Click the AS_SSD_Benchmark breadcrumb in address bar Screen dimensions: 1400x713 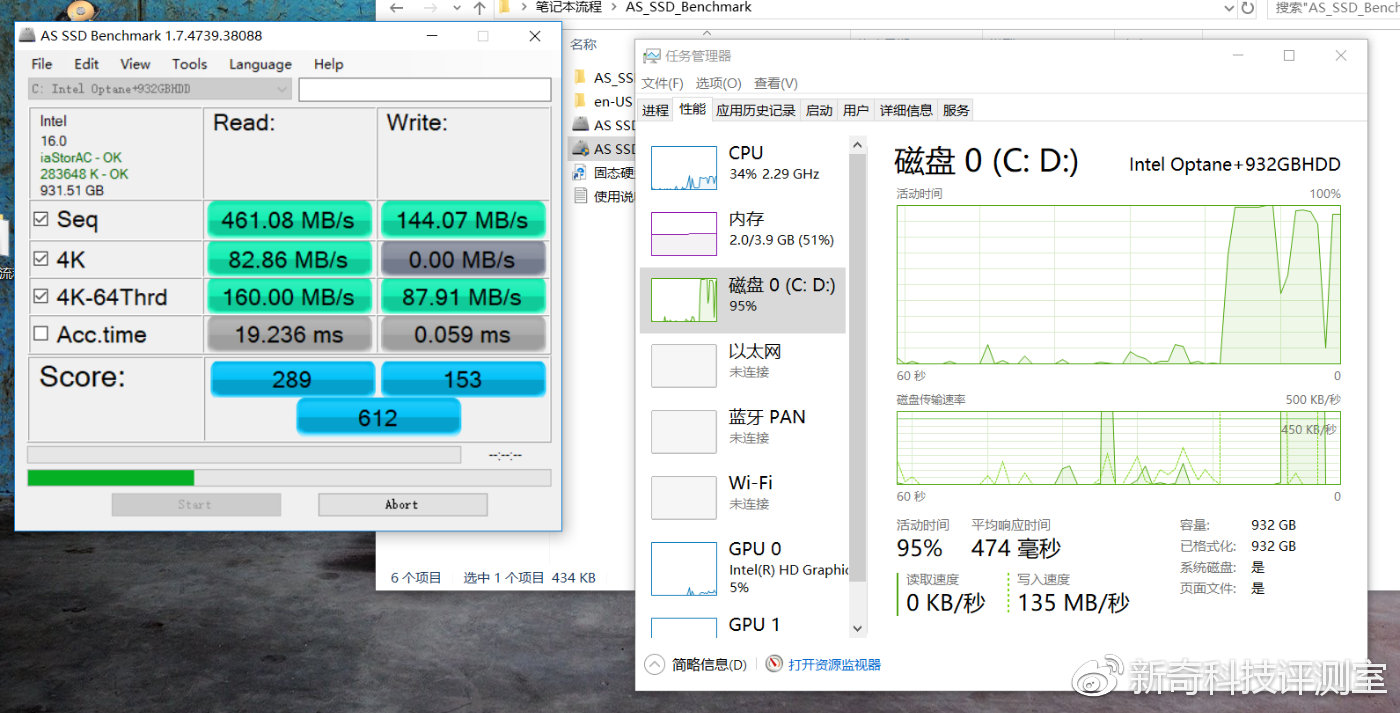coord(689,7)
